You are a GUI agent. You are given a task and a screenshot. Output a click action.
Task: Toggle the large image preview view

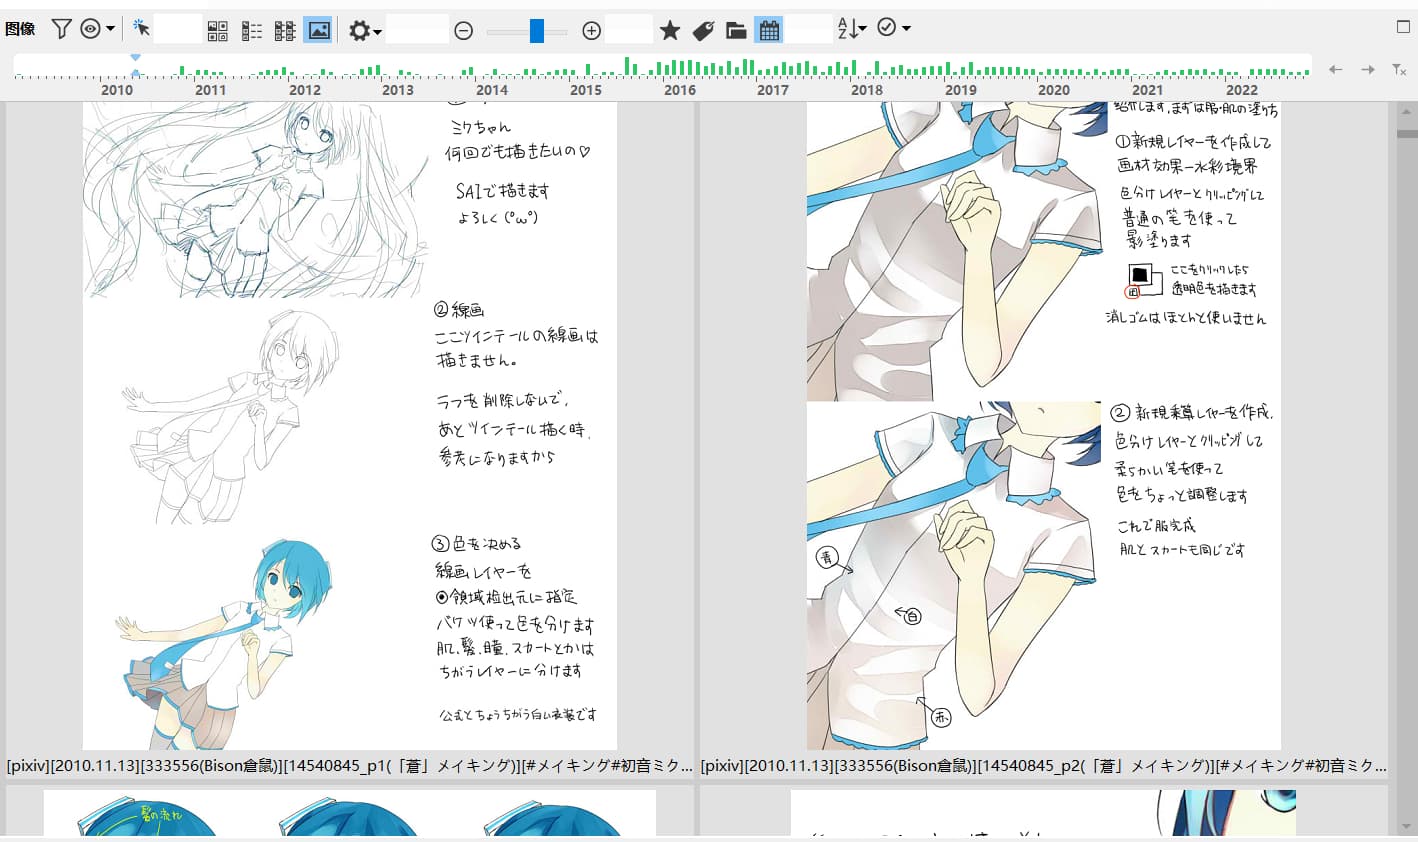pyautogui.click(x=318, y=31)
